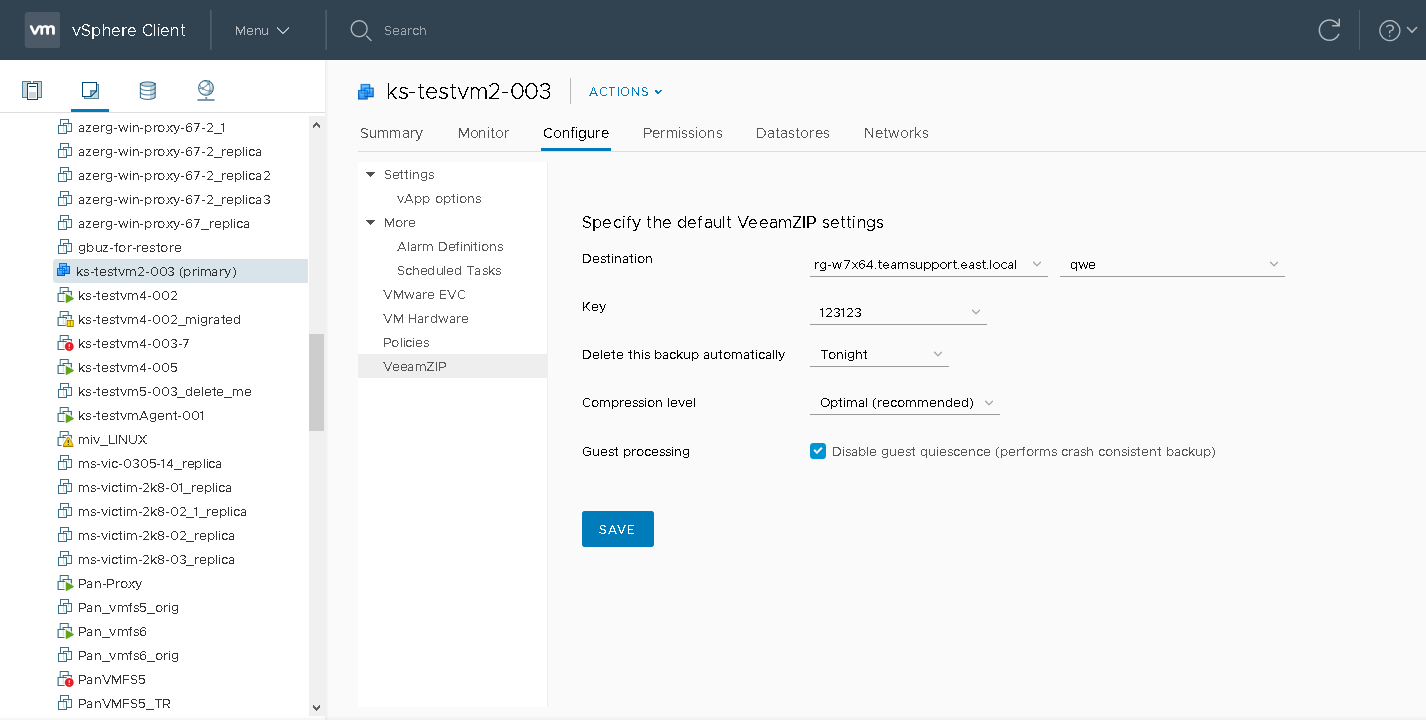Switch to the Summary tab
This screenshot has width=1426, height=720.
pyautogui.click(x=391, y=133)
